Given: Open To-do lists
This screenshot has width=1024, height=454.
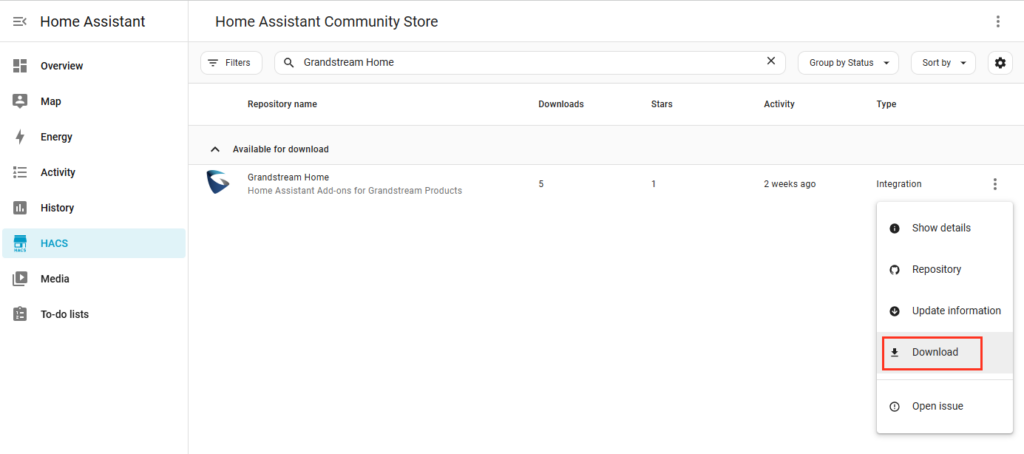Looking at the screenshot, I should coord(93,314).
